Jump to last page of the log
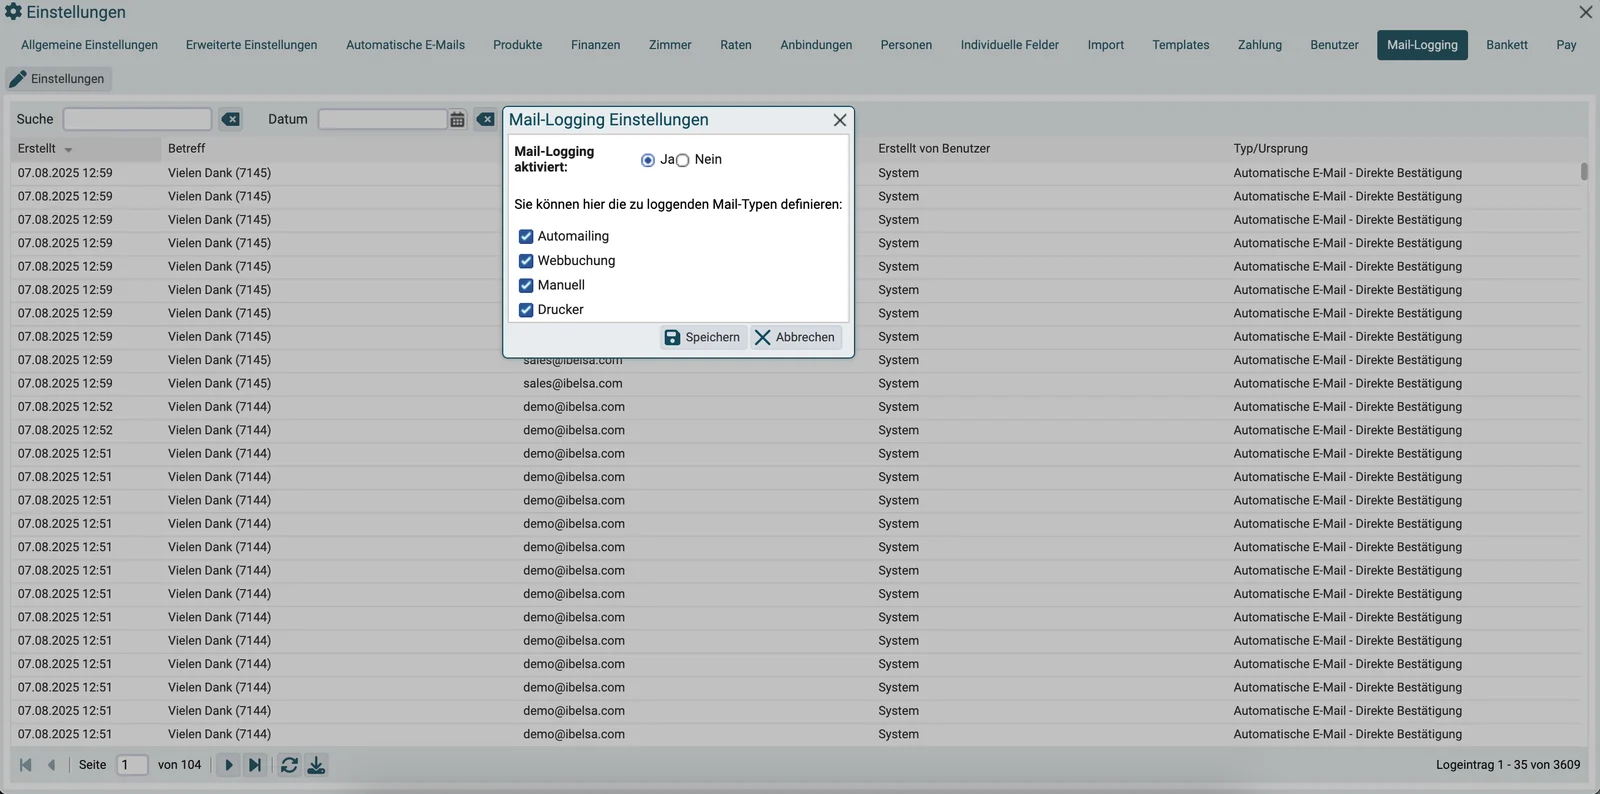This screenshot has width=1600, height=794. click(255, 765)
